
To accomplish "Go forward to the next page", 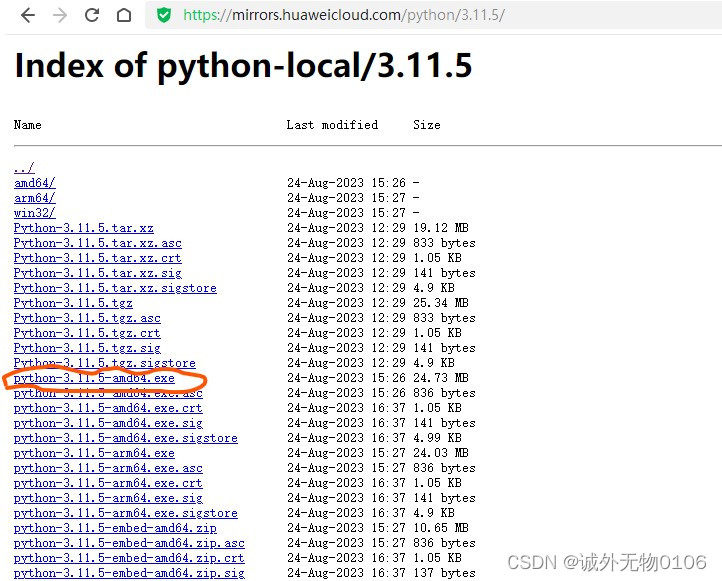I will click(60, 15).
